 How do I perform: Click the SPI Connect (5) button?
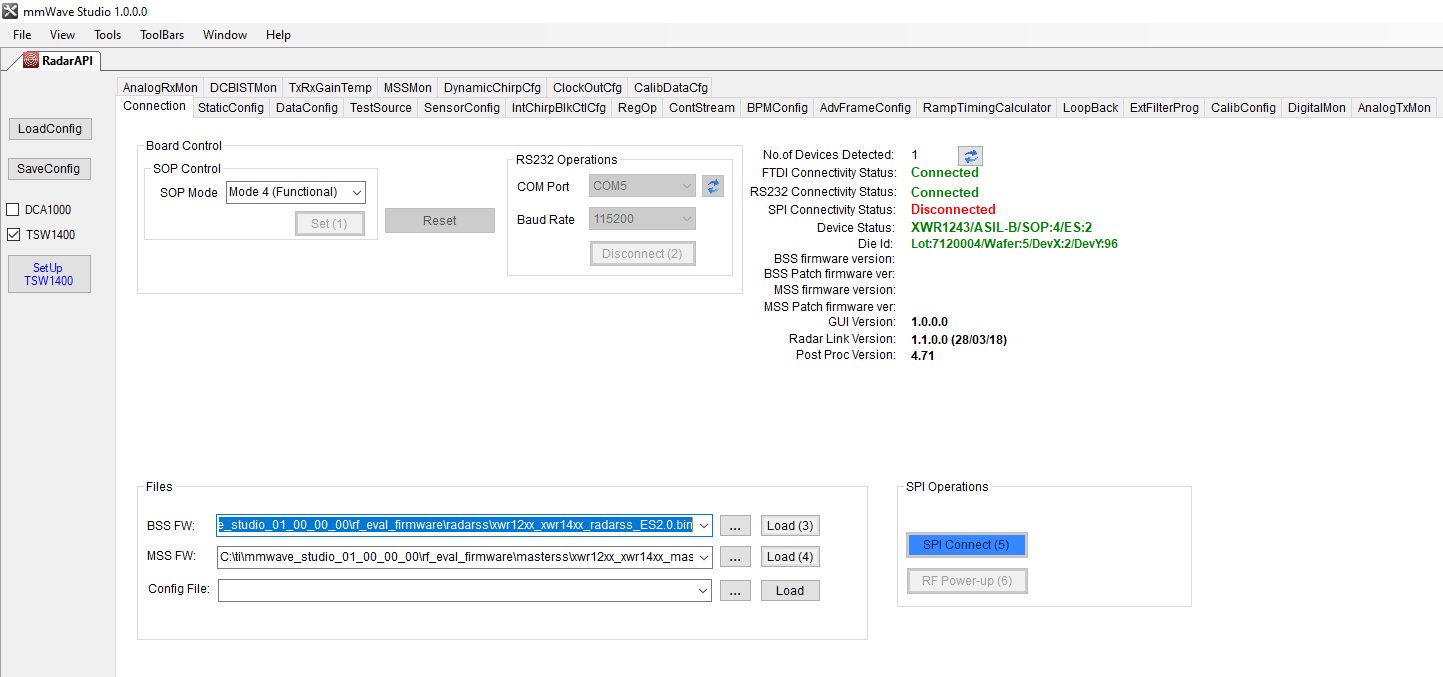point(966,545)
